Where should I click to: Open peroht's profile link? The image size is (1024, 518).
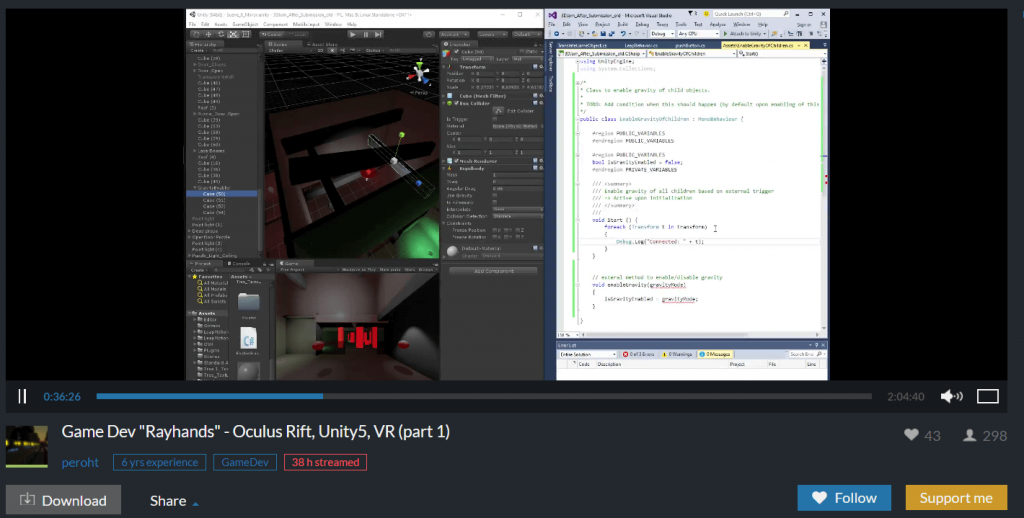[80, 462]
